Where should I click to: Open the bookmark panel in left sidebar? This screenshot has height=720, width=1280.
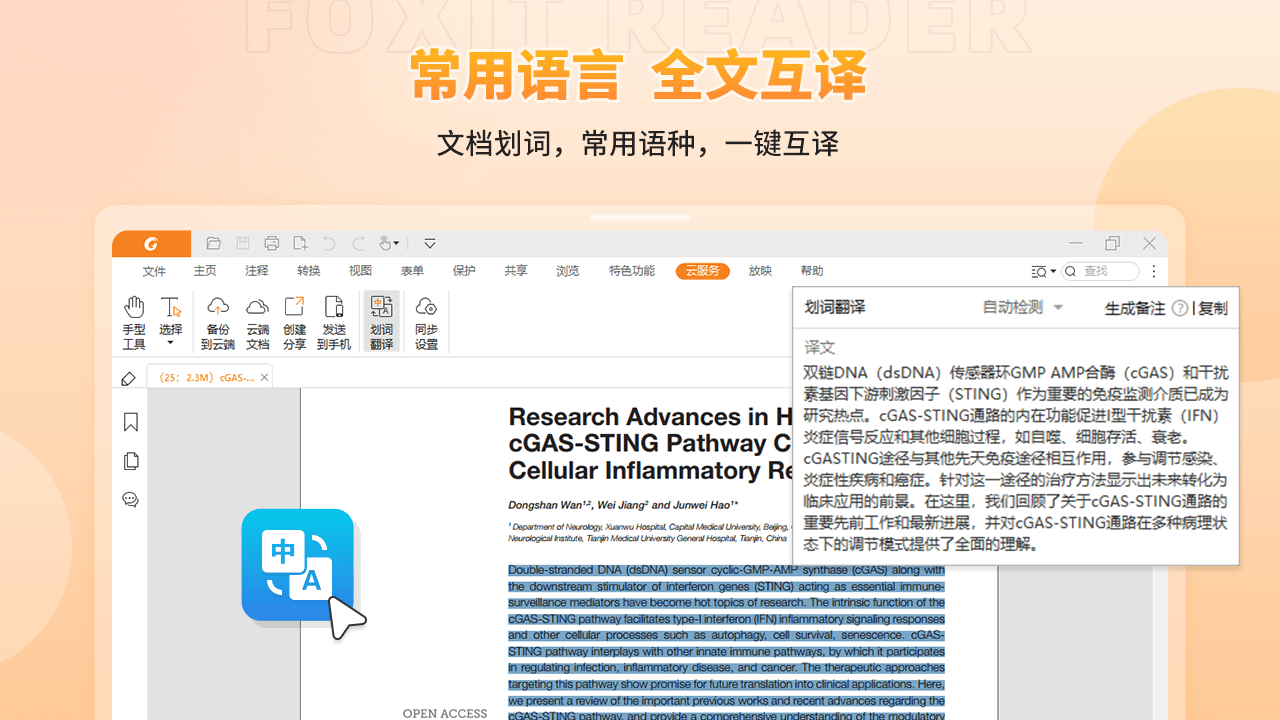pyautogui.click(x=131, y=422)
